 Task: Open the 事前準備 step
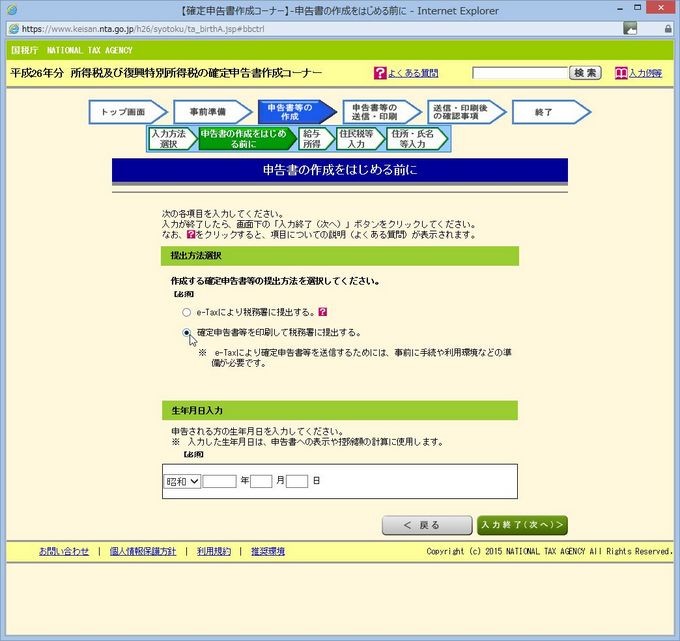point(207,112)
